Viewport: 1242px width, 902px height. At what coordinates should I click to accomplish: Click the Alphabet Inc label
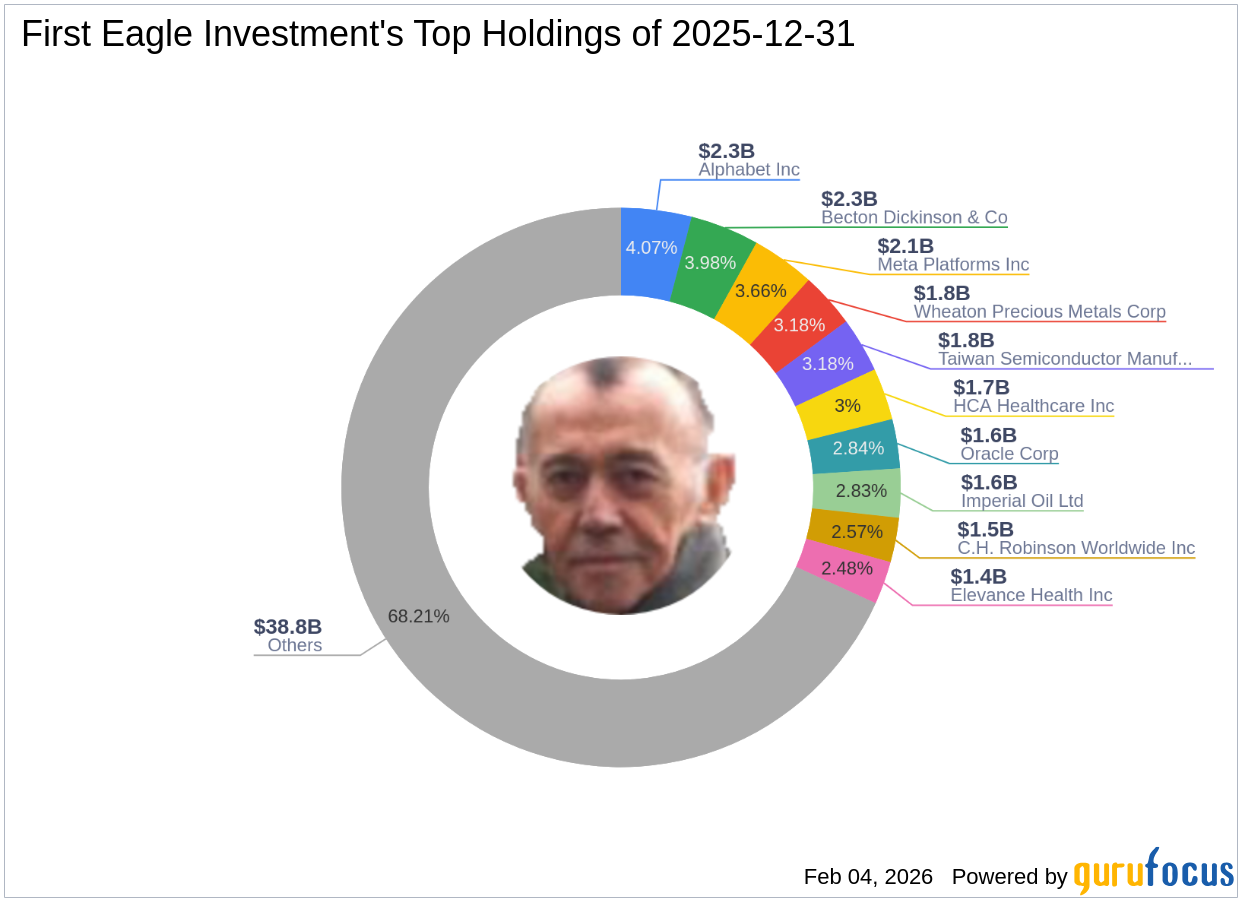pos(749,170)
